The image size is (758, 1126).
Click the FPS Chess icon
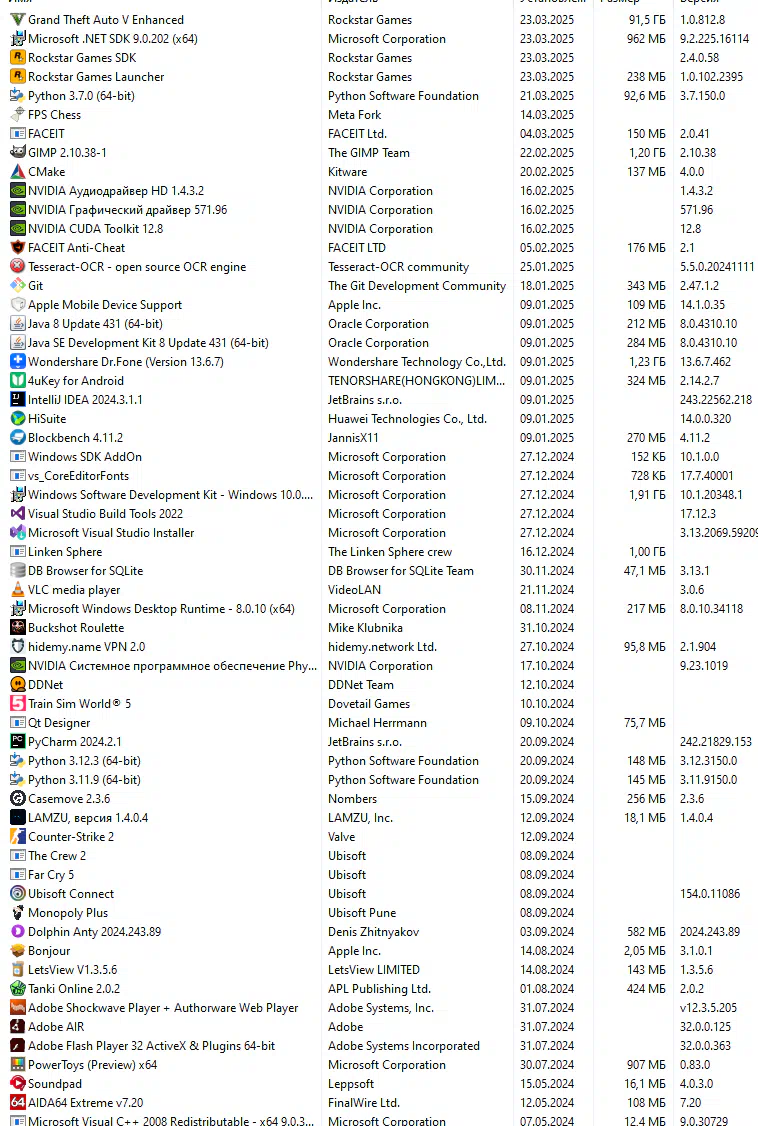(x=17, y=114)
